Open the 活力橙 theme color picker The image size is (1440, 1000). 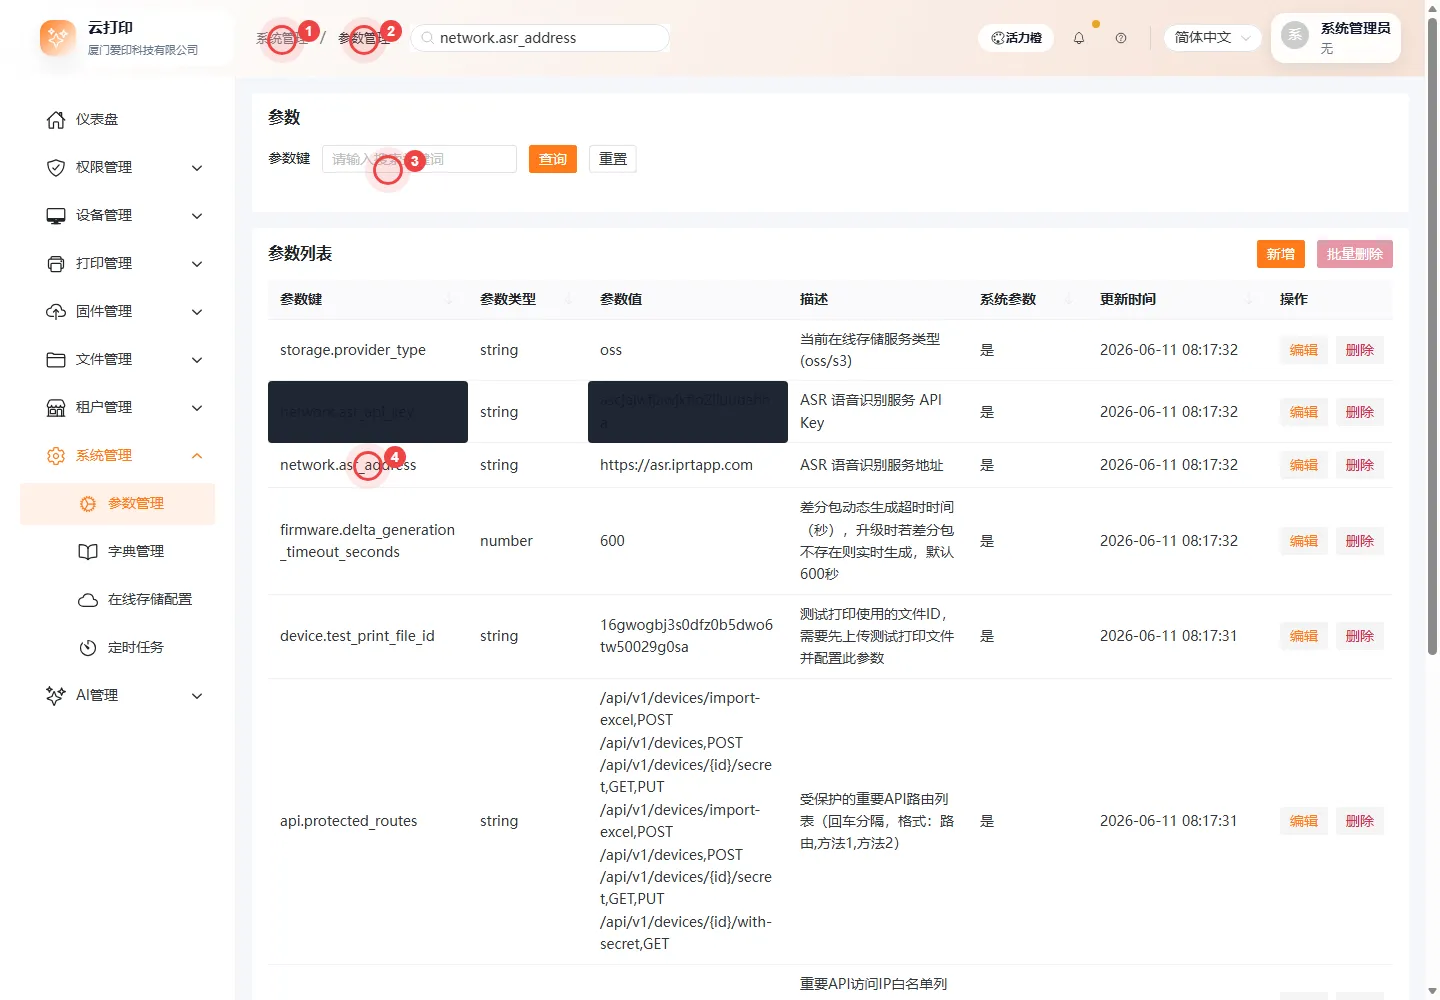pyautogui.click(x=1016, y=38)
